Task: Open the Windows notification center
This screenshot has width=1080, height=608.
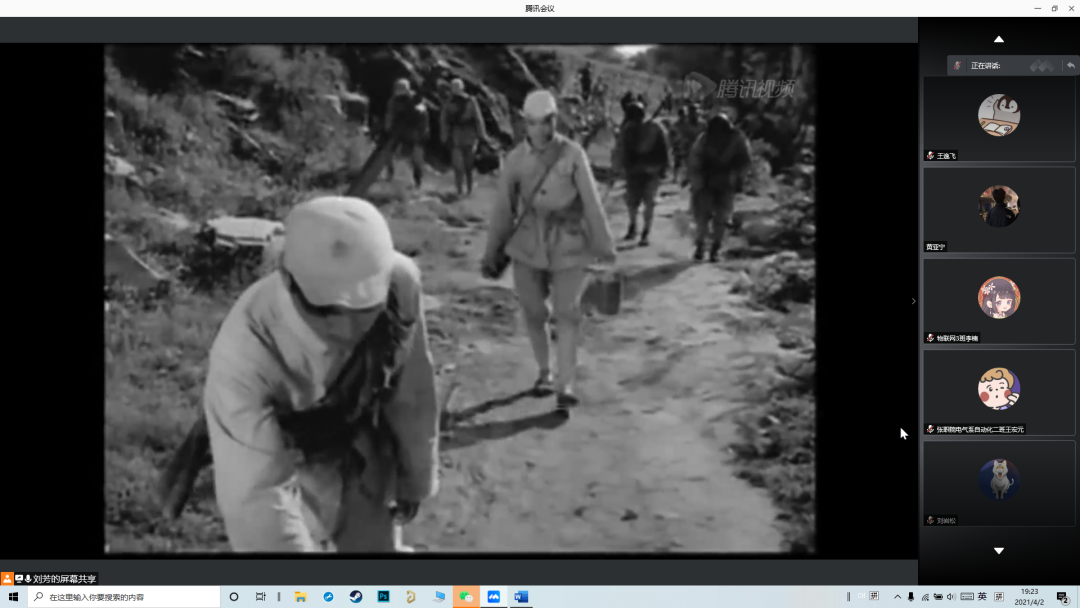Action: (x=1063, y=597)
